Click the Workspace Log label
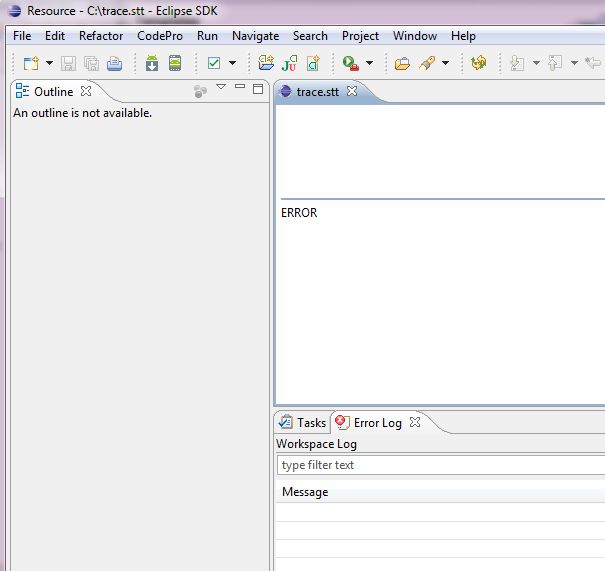Screen dimensions: 605x571 coord(316,444)
